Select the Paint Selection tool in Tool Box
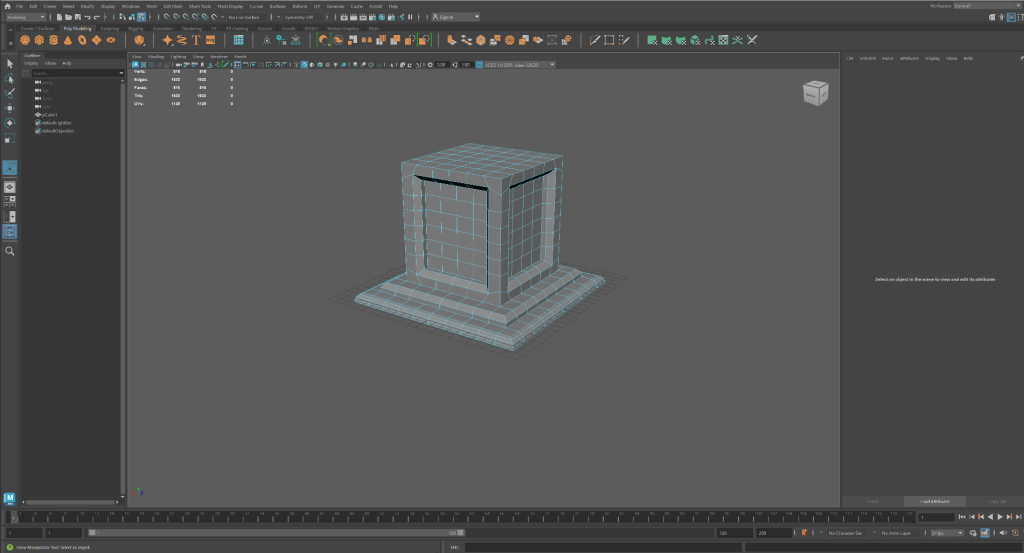 10,92
